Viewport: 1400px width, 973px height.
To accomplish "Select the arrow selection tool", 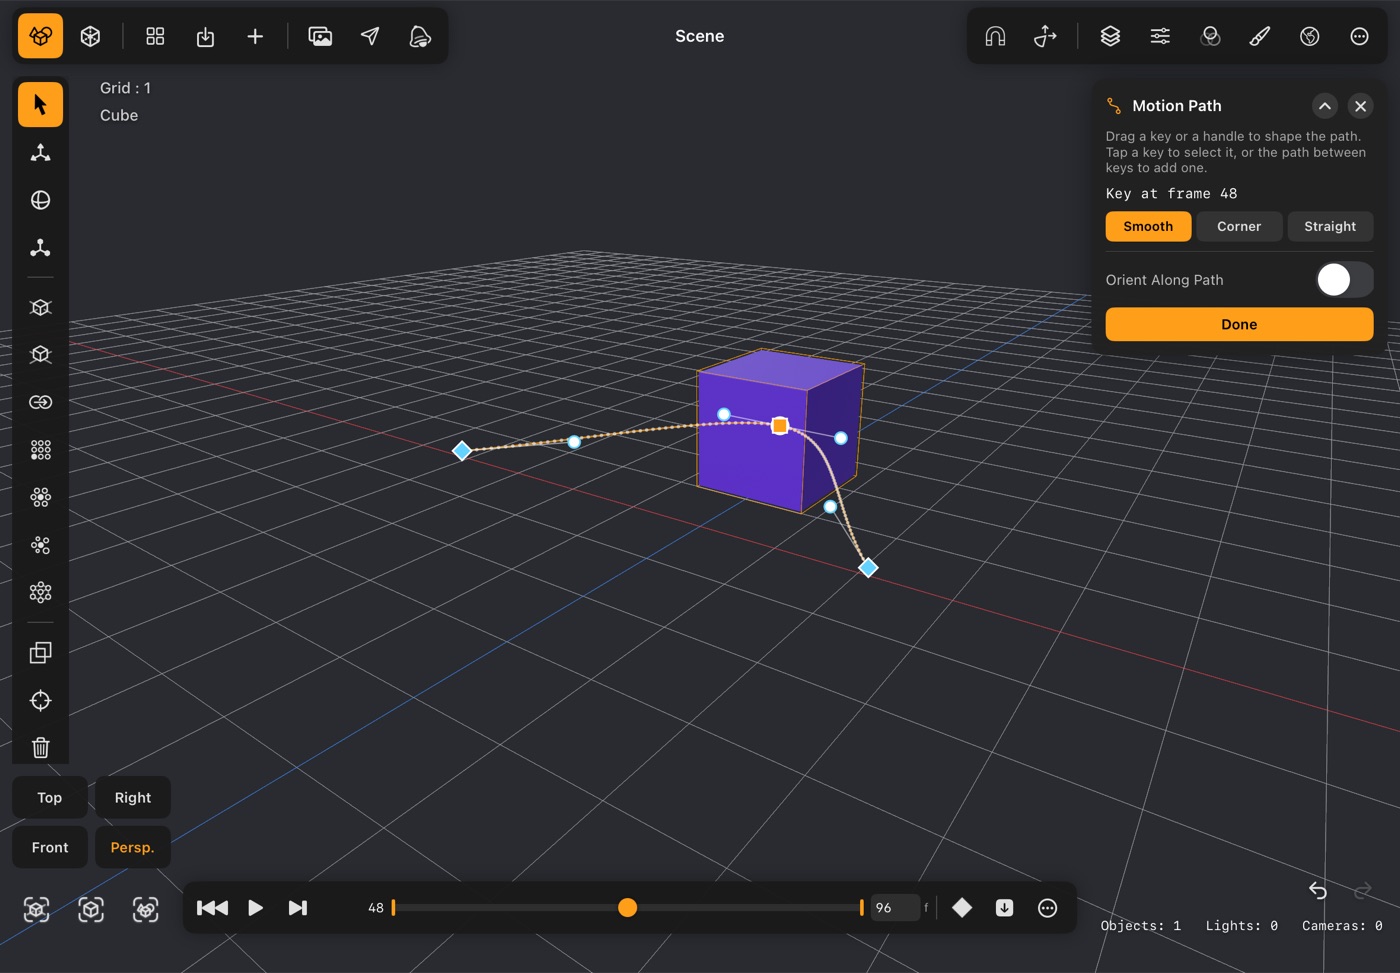I will click(x=40, y=105).
